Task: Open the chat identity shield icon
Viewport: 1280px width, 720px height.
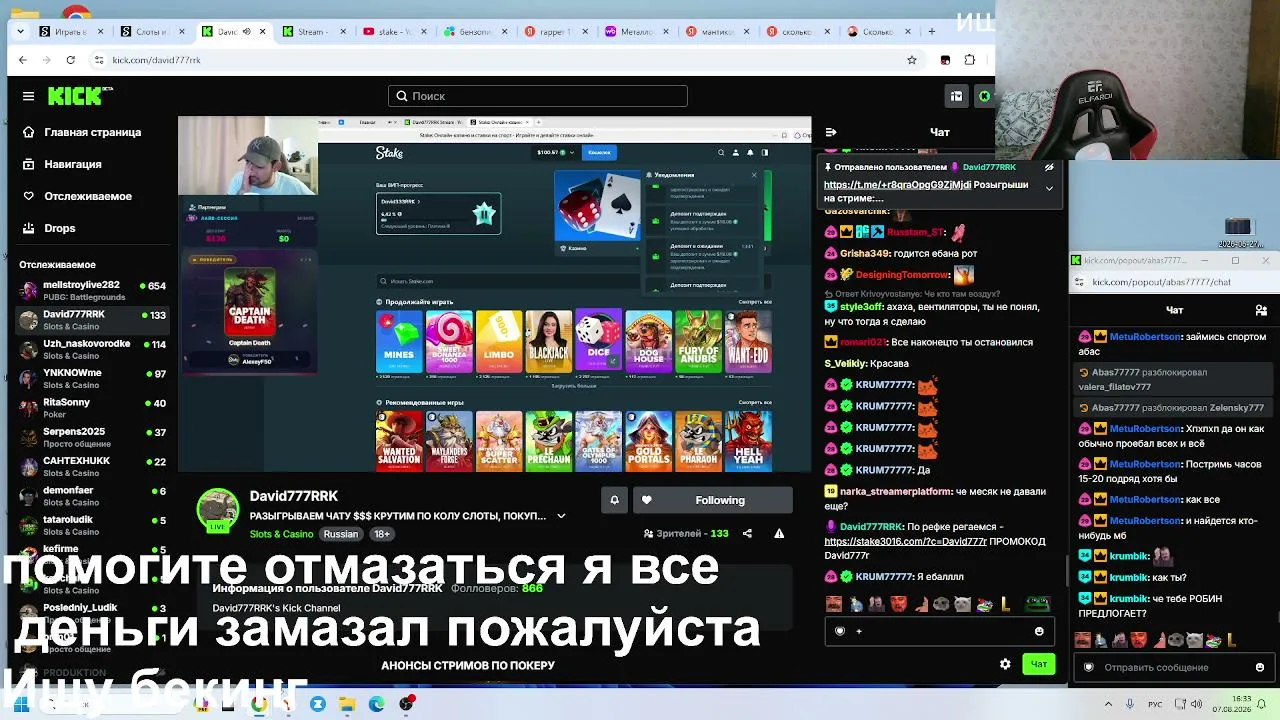Action: click(840, 631)
